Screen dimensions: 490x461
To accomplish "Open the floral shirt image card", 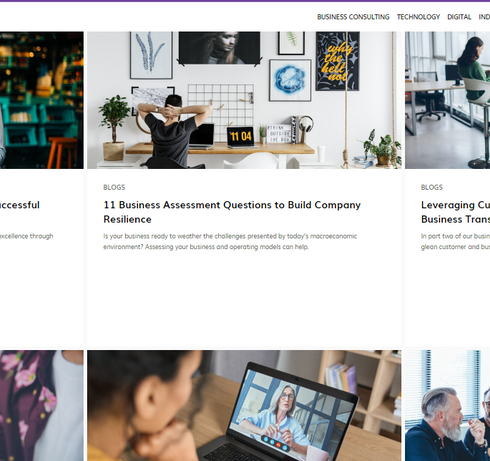I will (42, 405).
